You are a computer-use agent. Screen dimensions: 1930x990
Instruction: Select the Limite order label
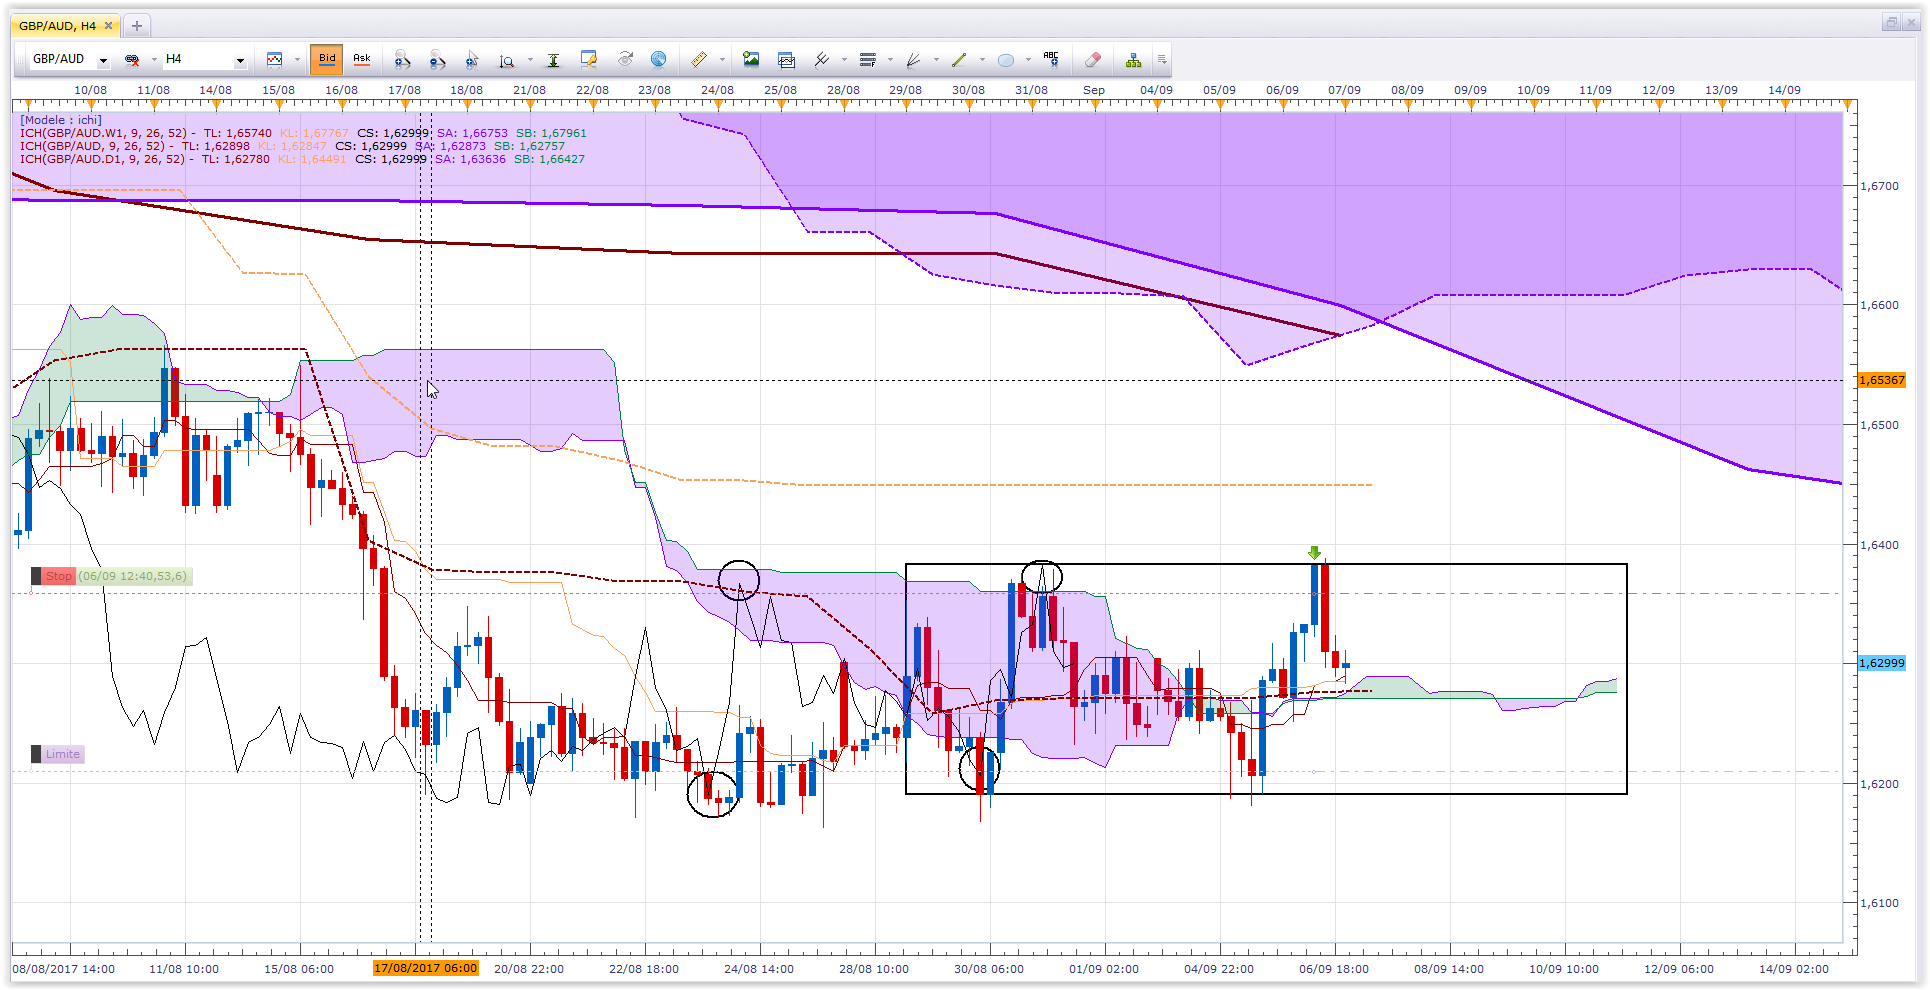coord(63,754)
